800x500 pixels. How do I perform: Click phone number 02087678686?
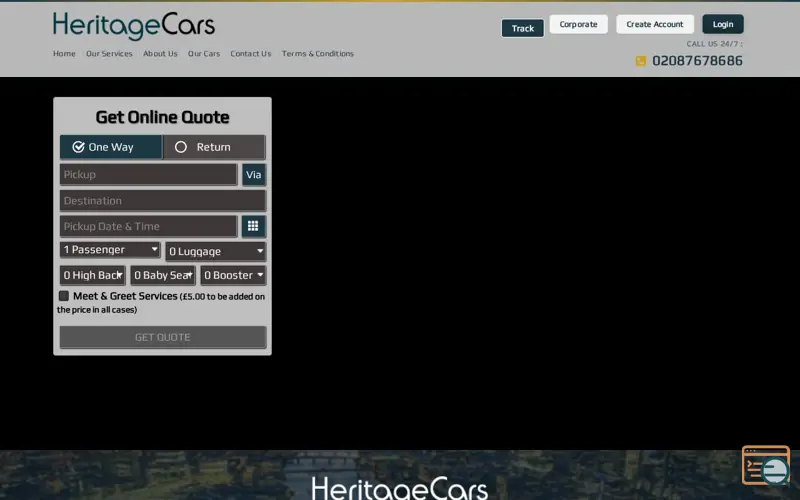(697, 61)
